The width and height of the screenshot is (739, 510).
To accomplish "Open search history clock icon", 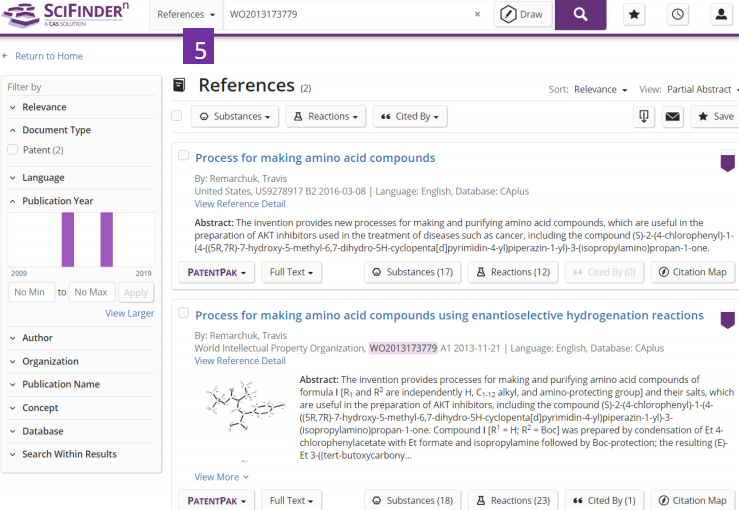I will click(678, 15).
